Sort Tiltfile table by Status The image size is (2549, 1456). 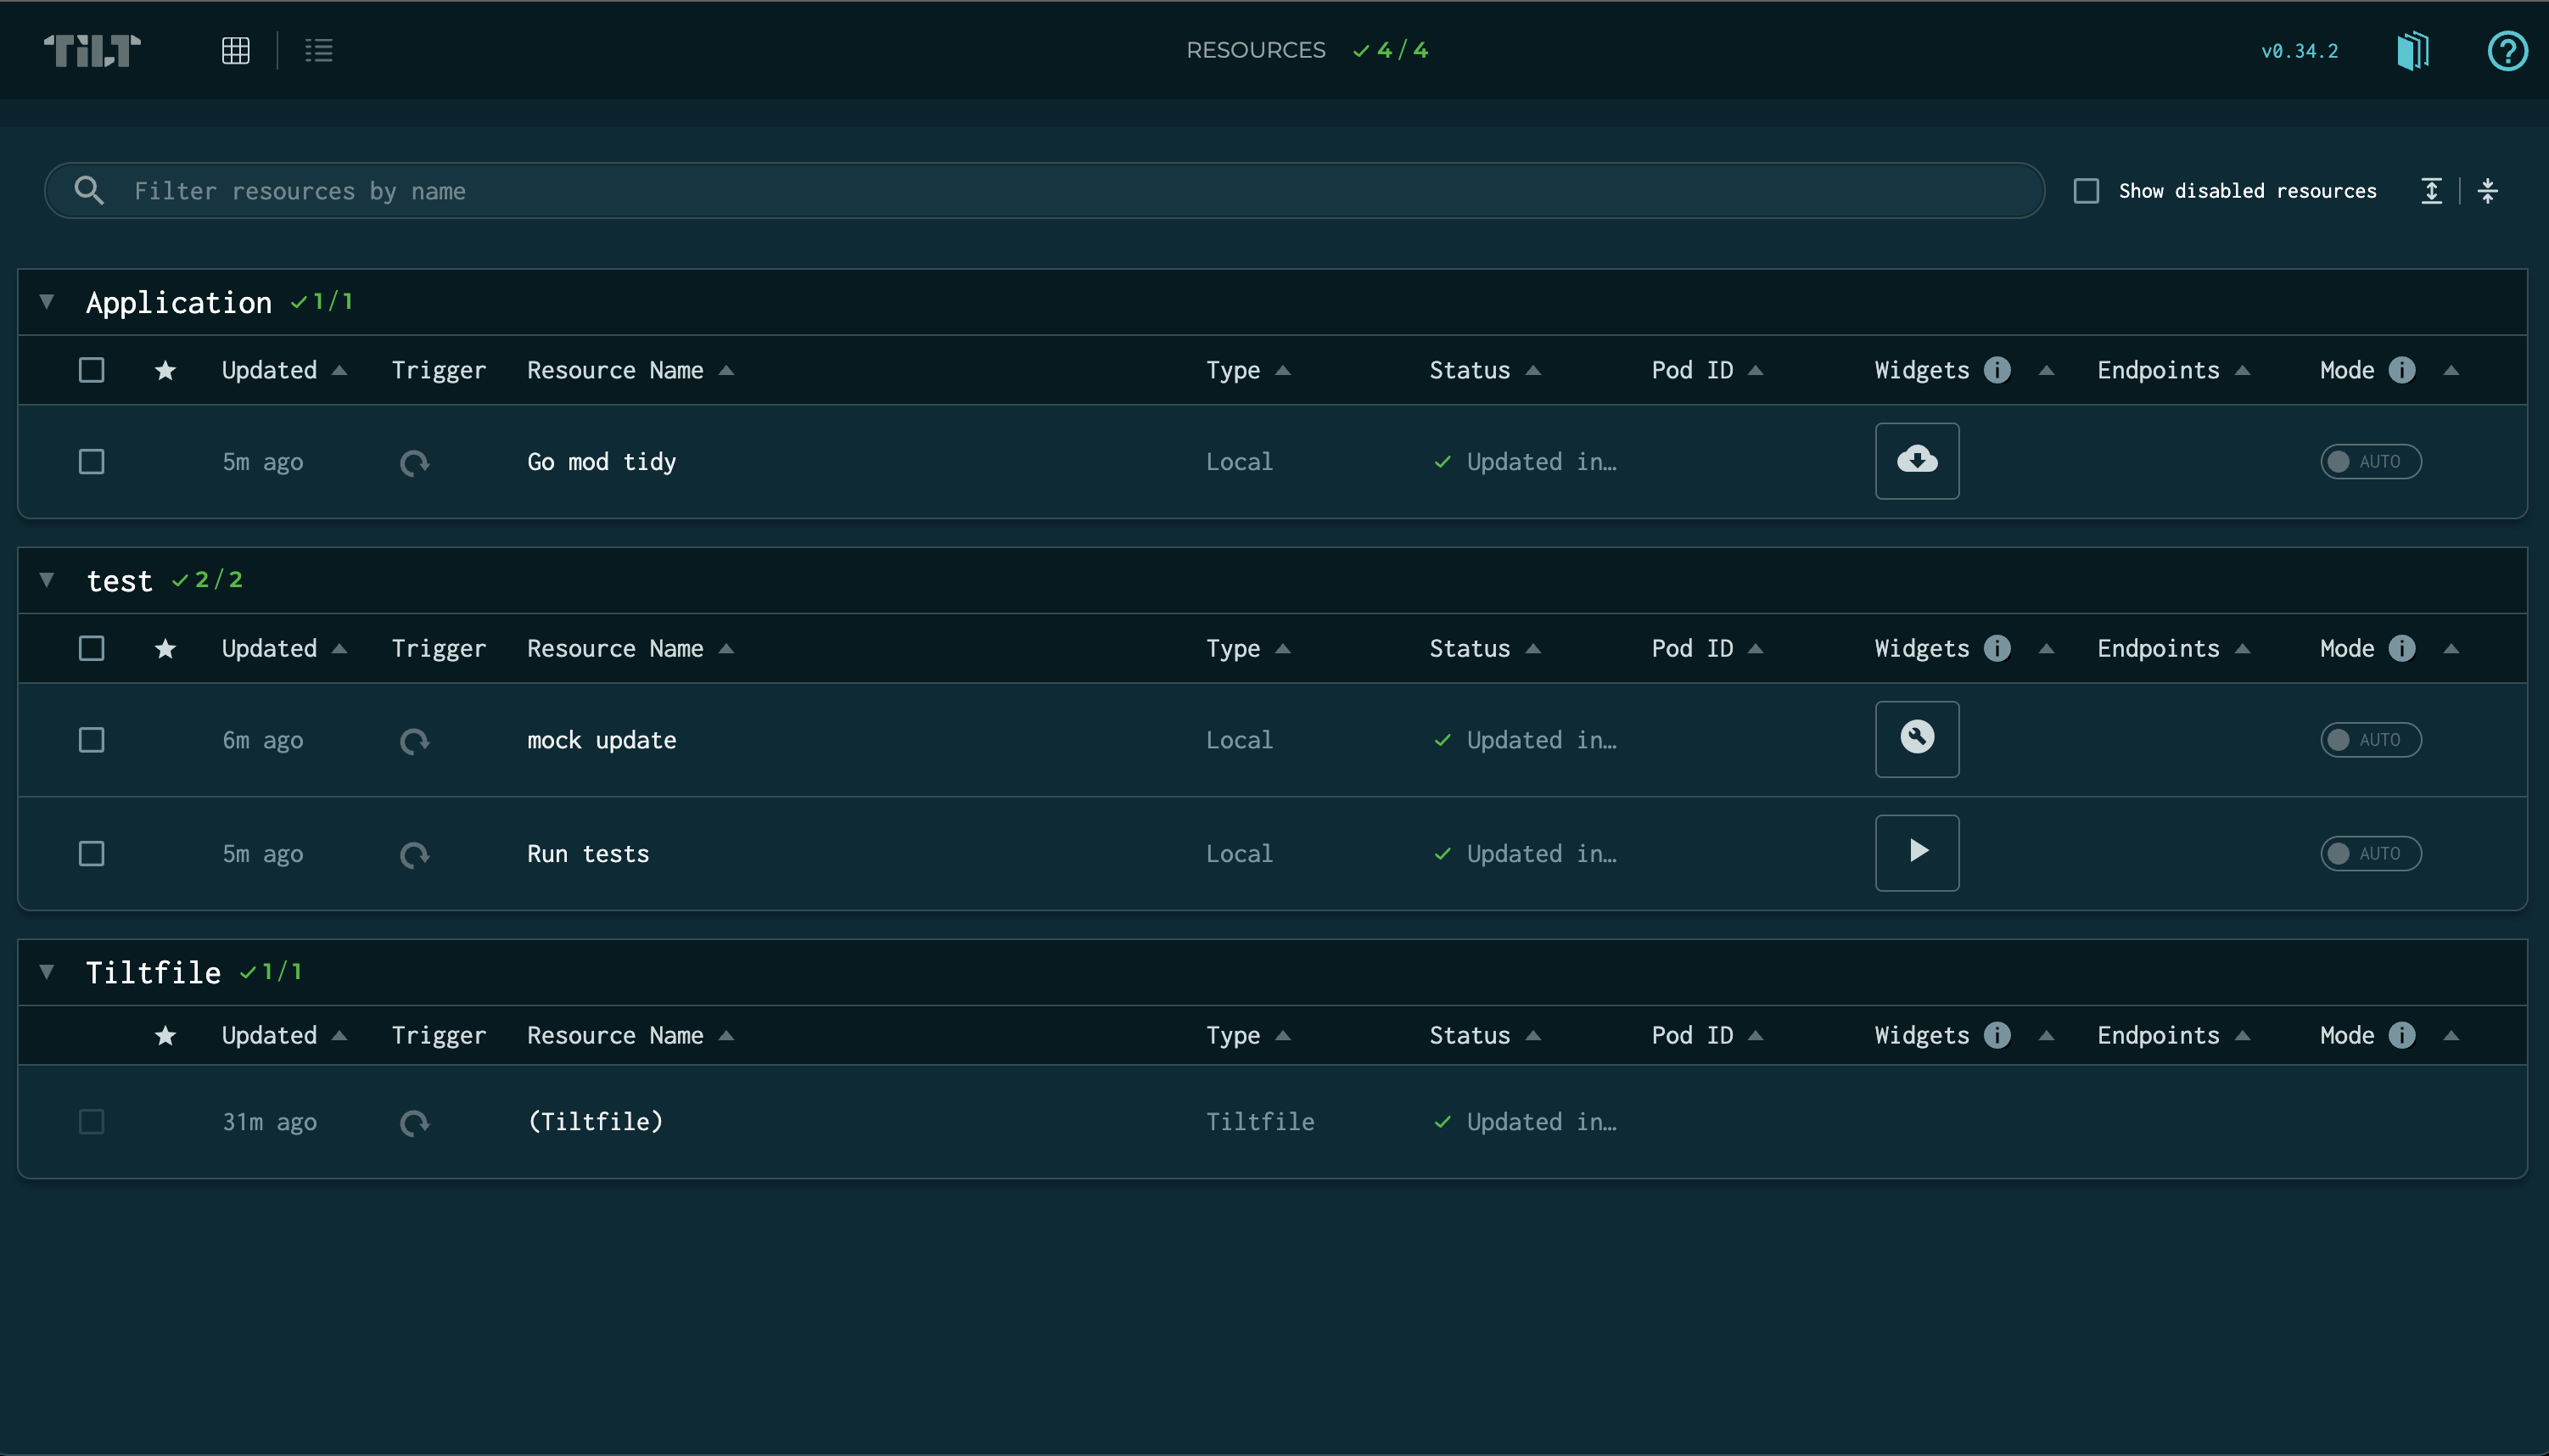pyautogui.click(x=1485, y=1035)
